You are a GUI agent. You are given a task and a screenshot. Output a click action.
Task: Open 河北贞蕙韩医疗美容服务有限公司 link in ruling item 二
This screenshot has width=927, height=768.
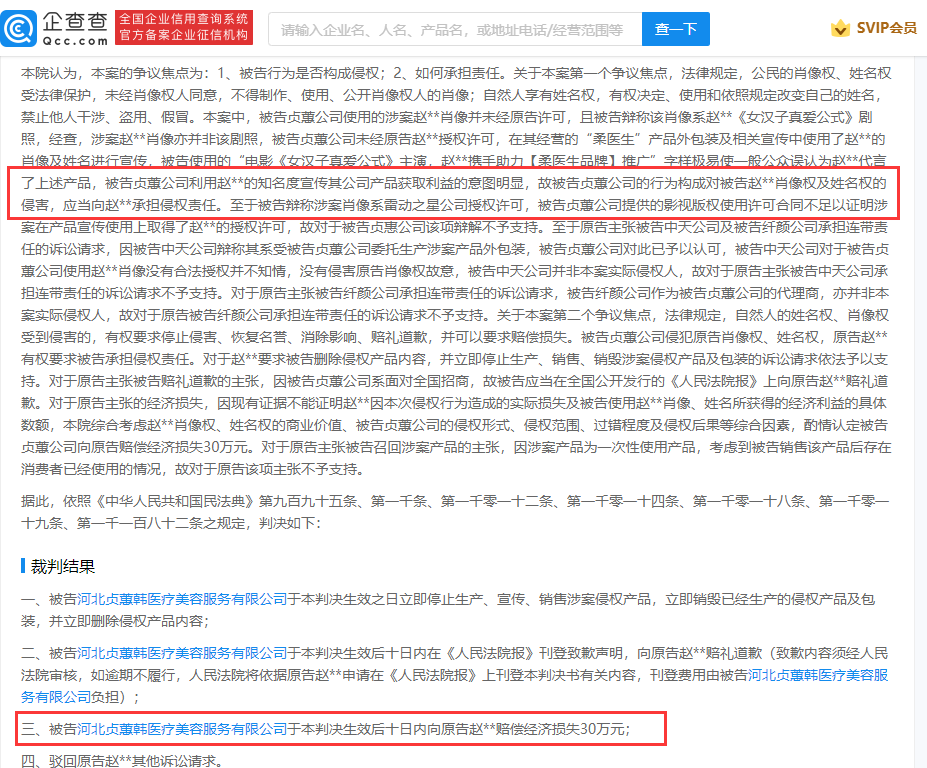(x=182, y=653)
